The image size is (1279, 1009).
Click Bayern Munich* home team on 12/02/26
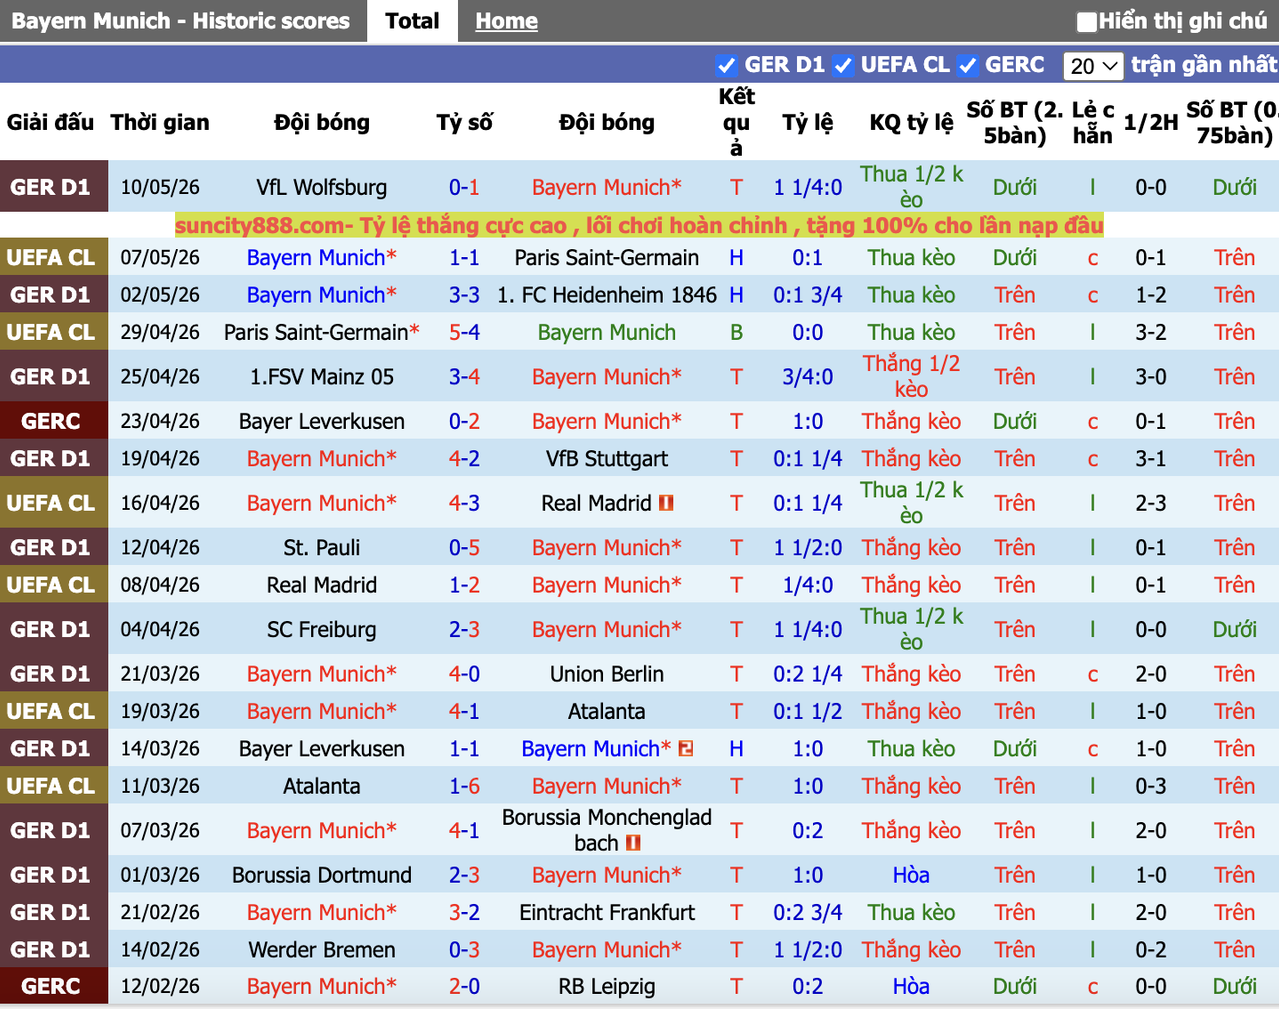321,986
